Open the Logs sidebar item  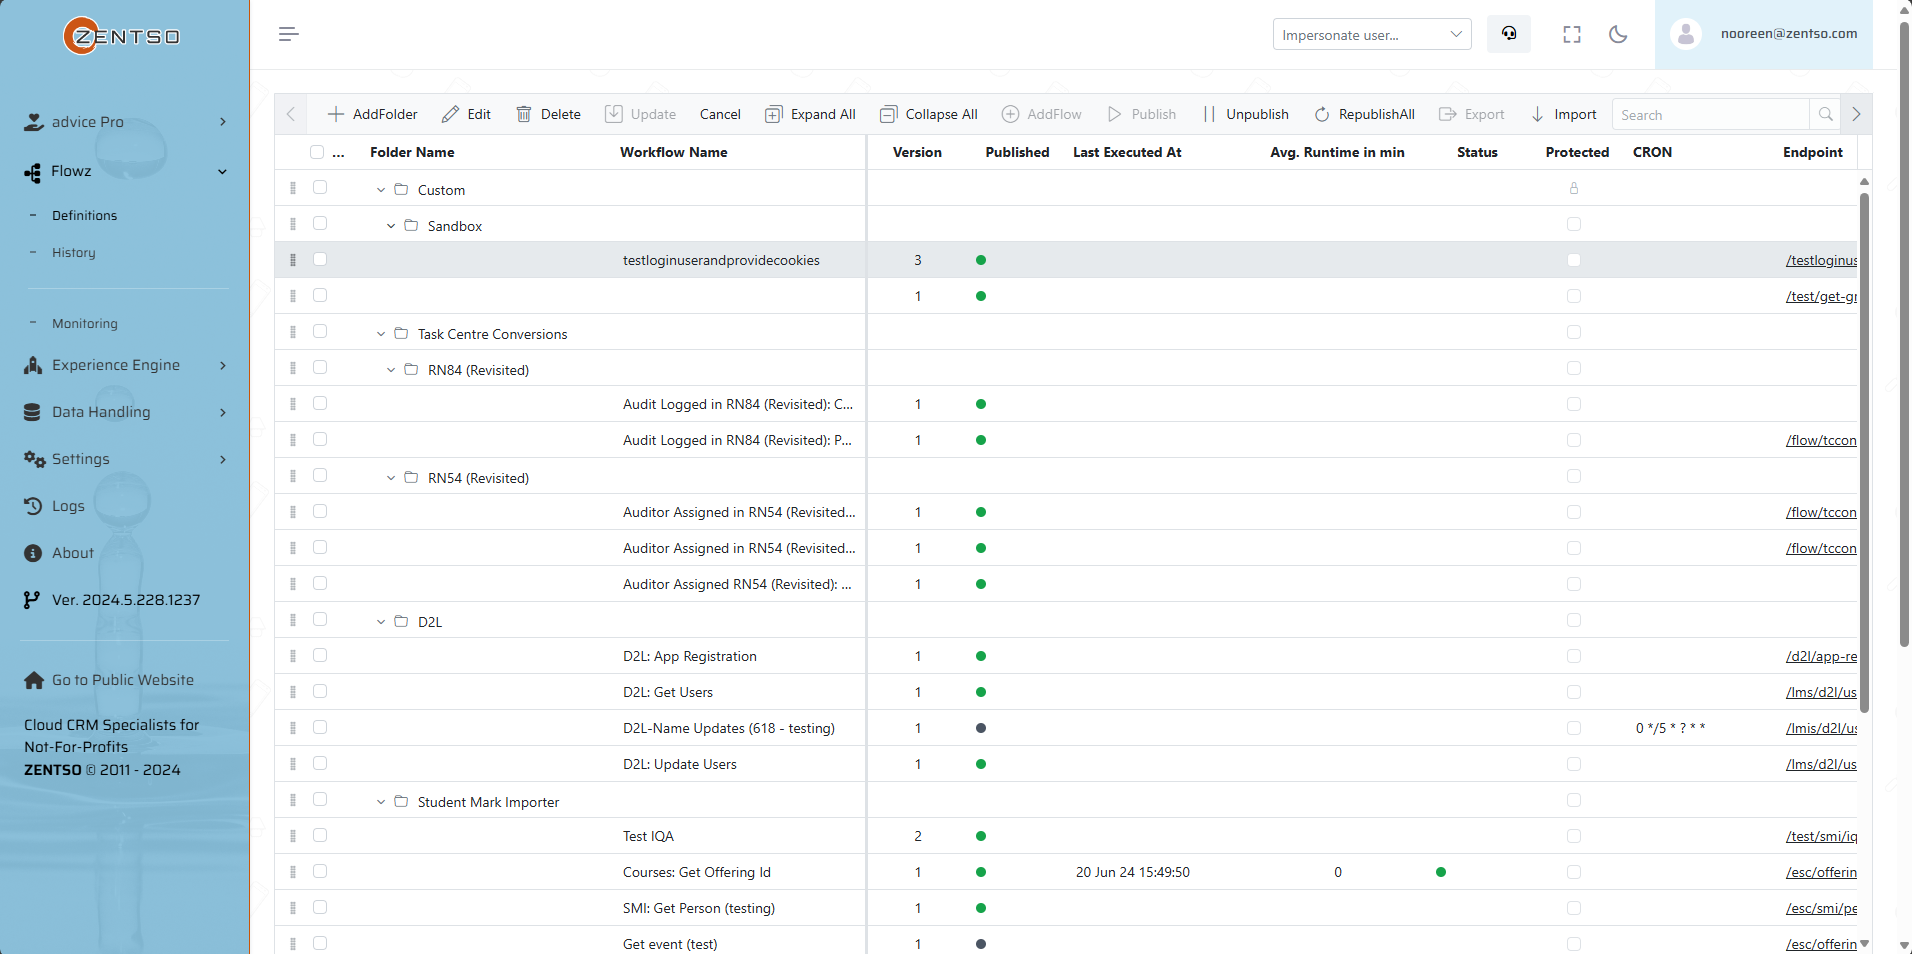[68, 506]
